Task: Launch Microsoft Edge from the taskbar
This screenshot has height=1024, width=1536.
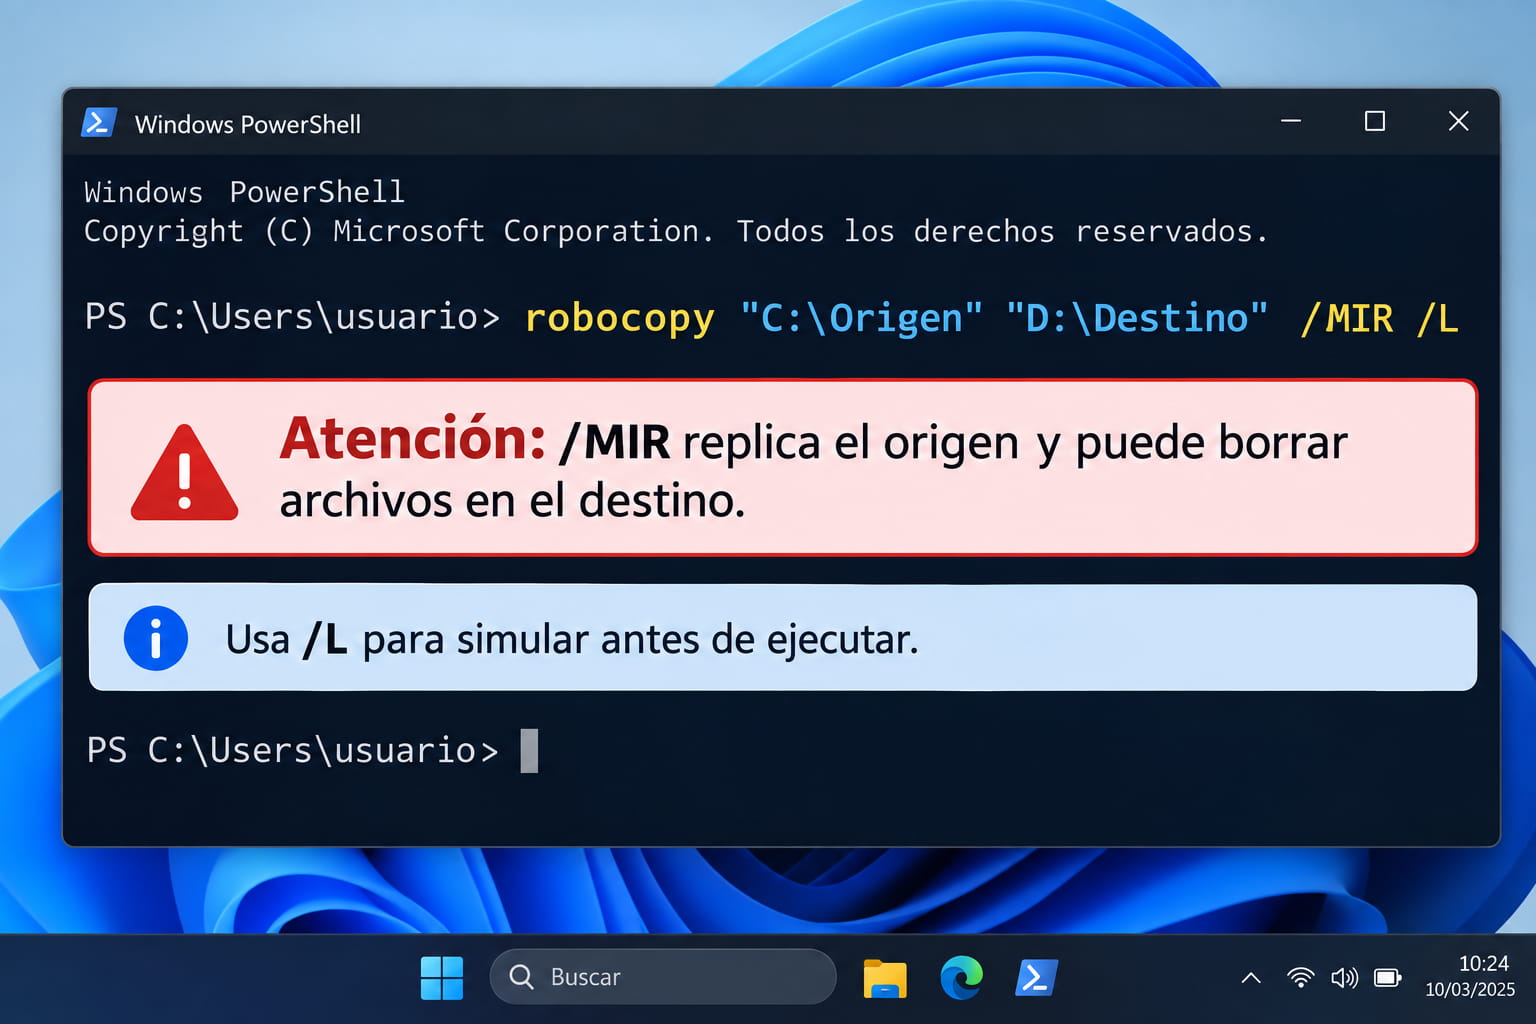Action: tap(961, 977)
